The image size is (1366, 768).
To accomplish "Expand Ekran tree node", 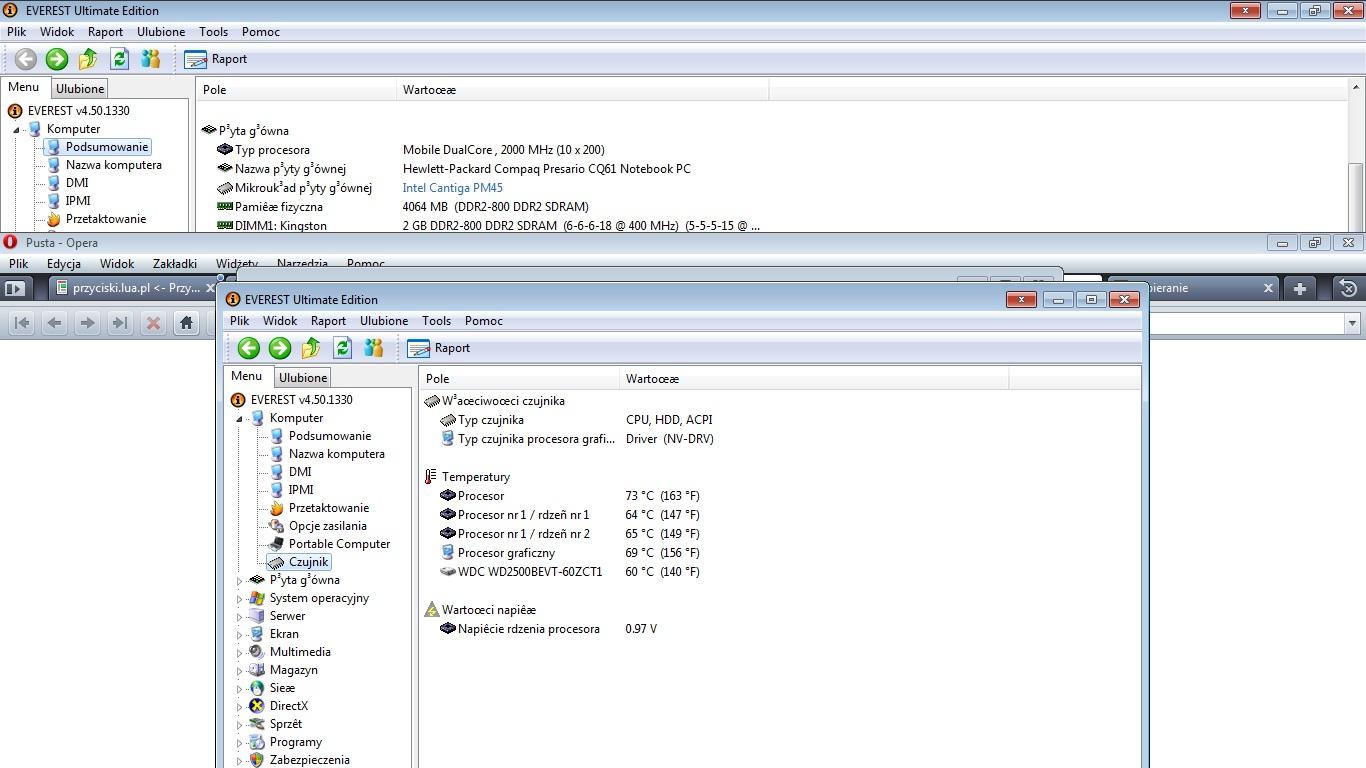I will [x=240, y=635].
